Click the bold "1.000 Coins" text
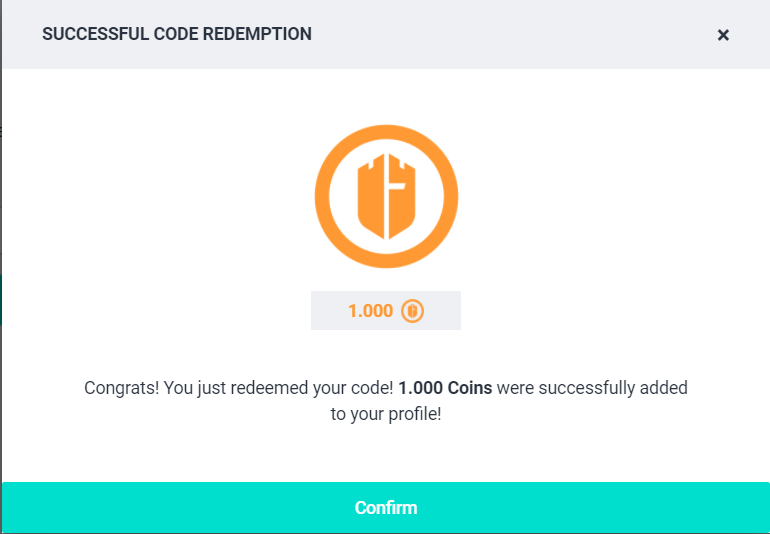 pyautogui.click(x=445, y=387)
